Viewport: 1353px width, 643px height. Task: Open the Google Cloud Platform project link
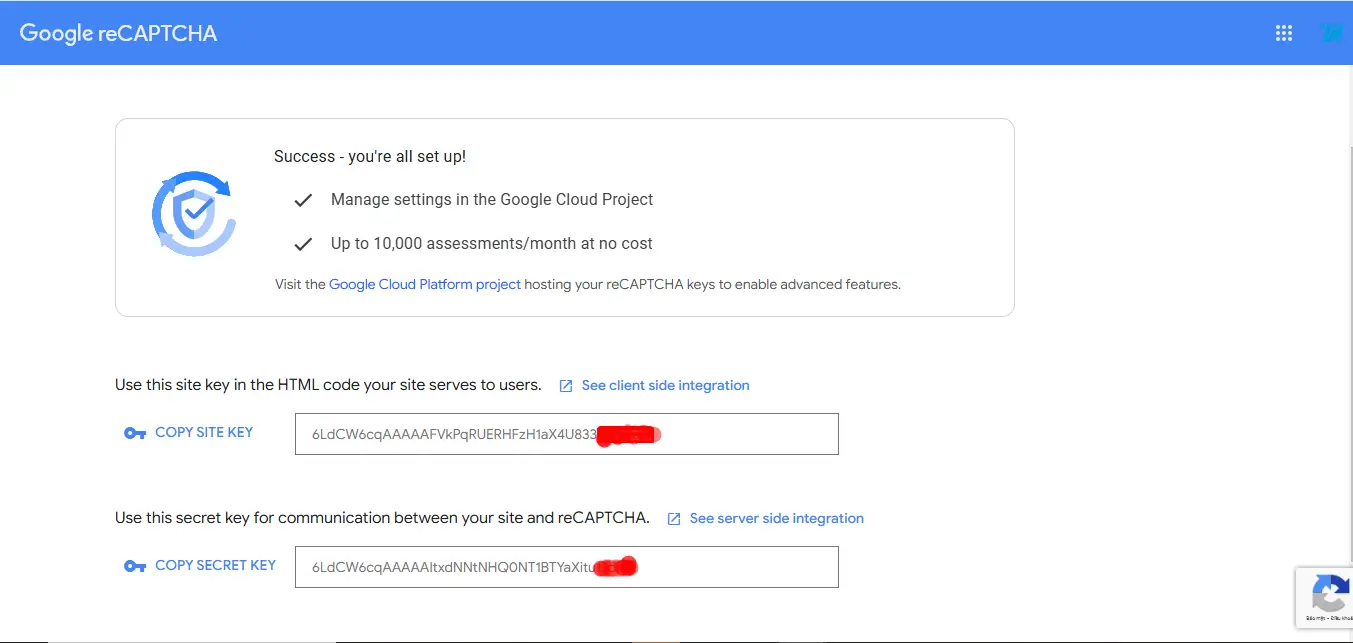[425, 284]
